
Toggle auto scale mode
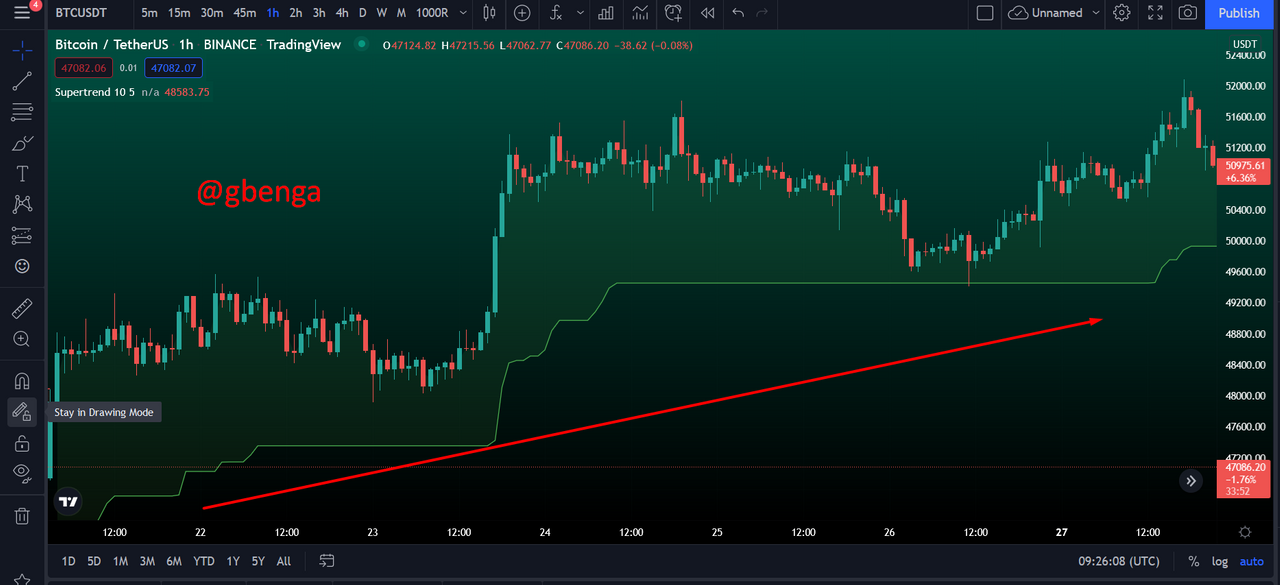pos(1252,561)
